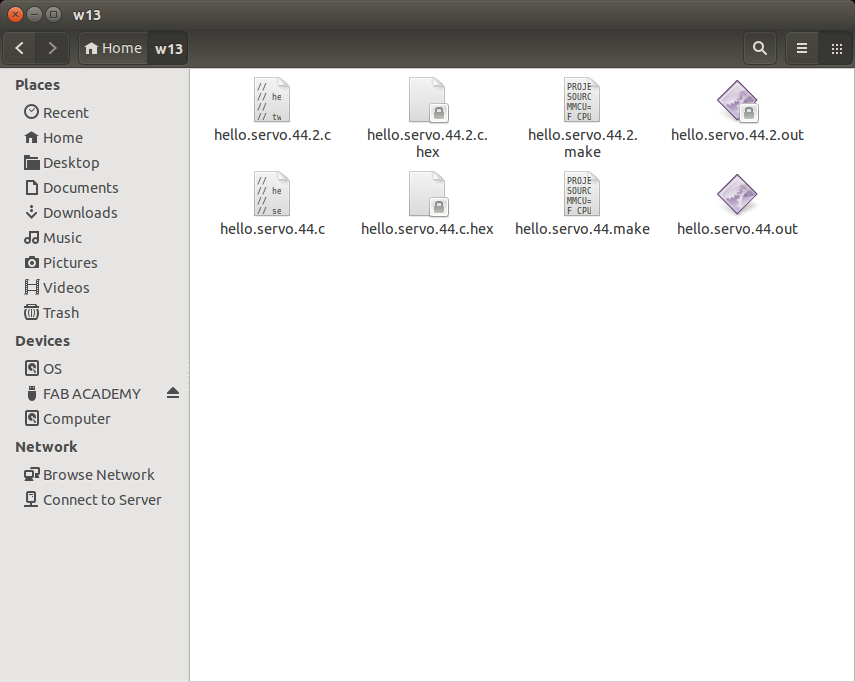
Task: Click the film icon beside Videos
Action: click(32, 287)
